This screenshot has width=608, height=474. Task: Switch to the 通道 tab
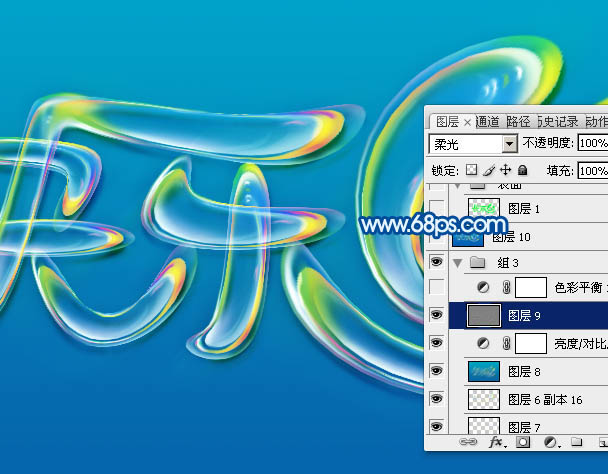(487, 121)
